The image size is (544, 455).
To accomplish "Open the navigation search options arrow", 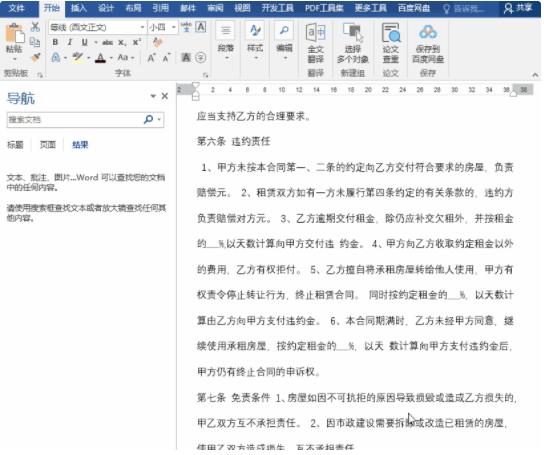I will (x=159, y=120).
